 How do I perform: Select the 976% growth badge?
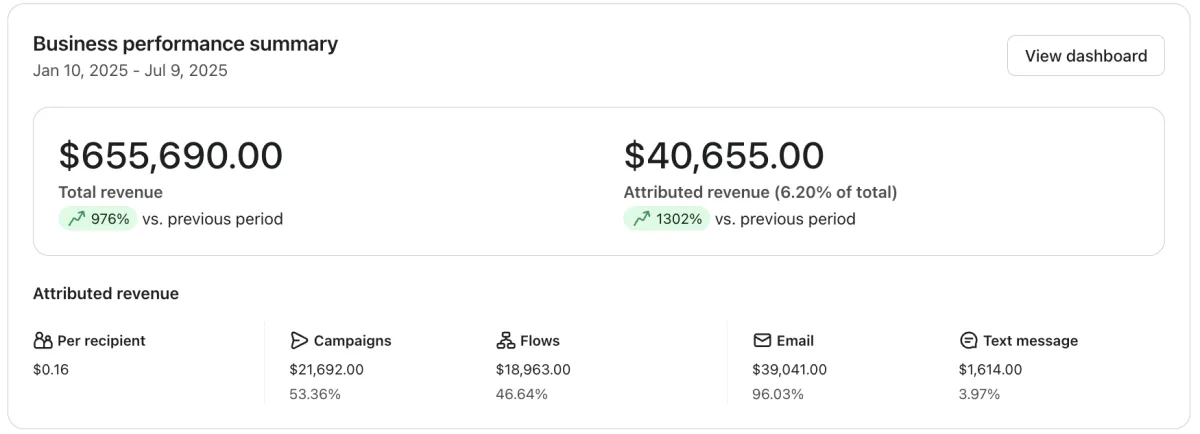pyautogui.click(x=98, y=219)
